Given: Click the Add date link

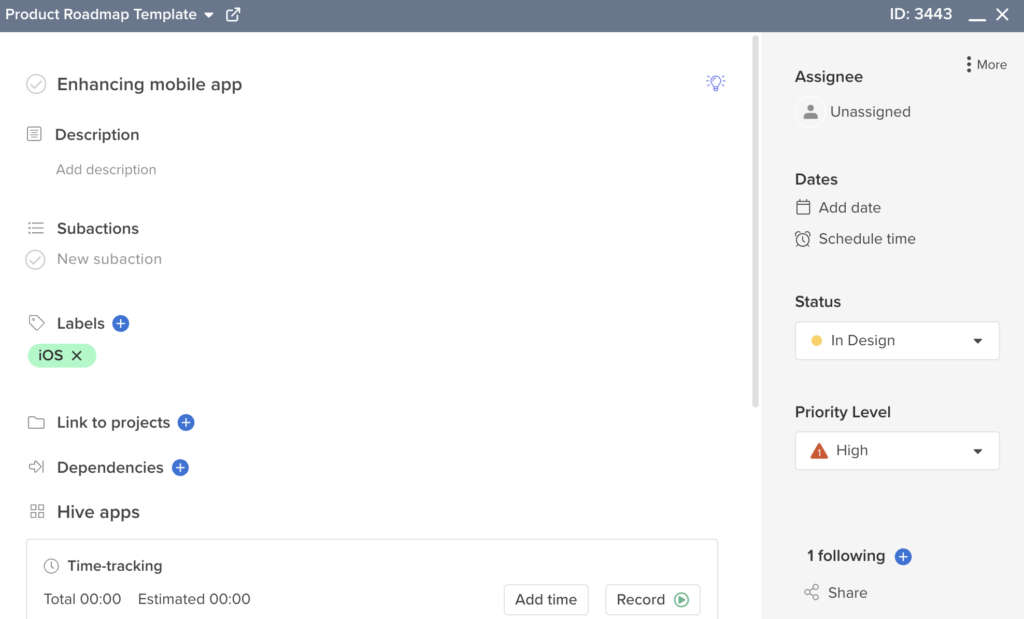Looking at the screenshot, I should click(850, 208).
